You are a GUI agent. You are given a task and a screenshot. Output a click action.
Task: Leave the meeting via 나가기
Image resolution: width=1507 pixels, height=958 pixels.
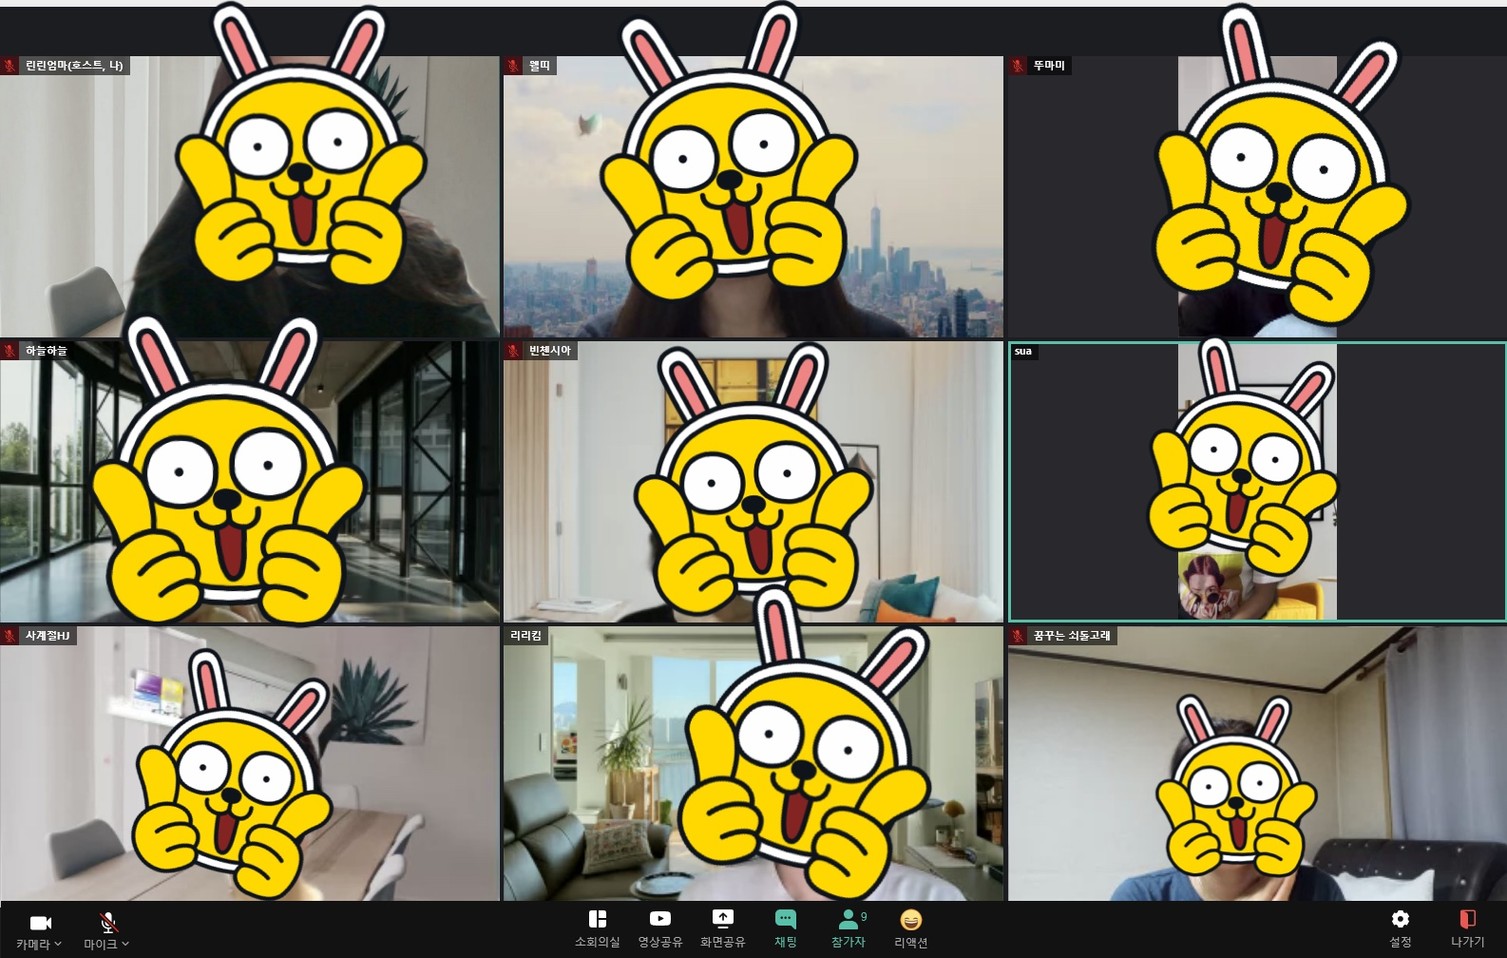coord(1467,928)
